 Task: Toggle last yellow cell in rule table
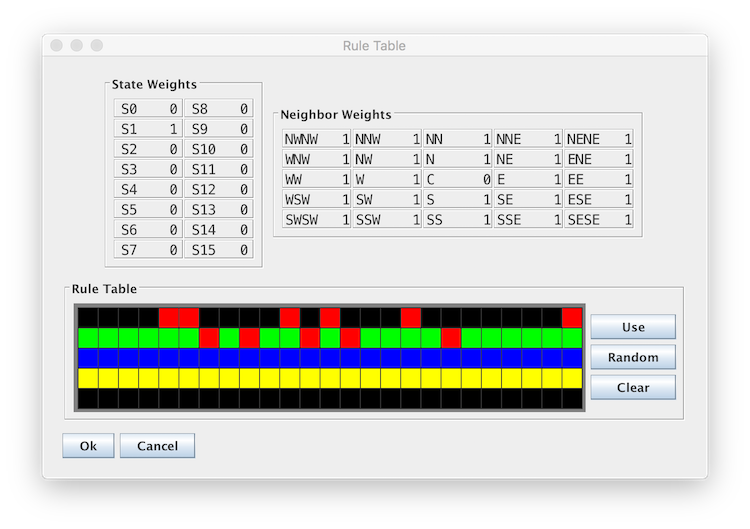(572, 378)
